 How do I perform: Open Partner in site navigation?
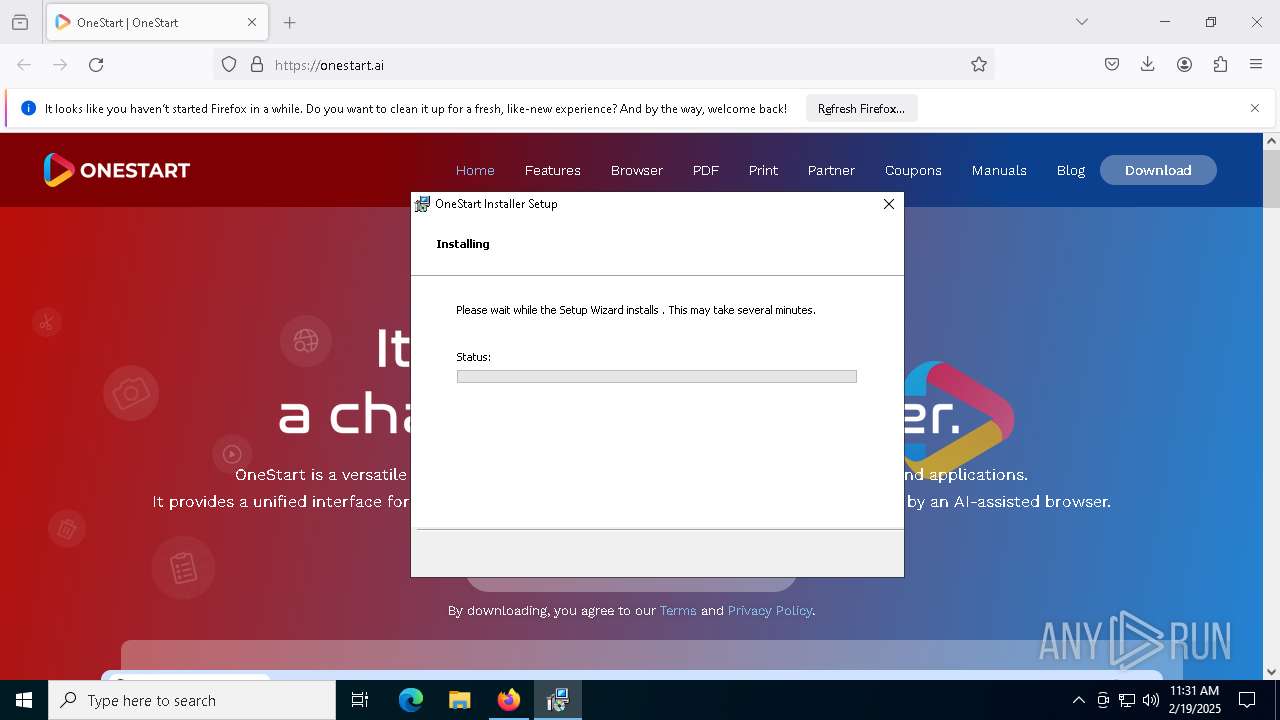pyautogui.click(x=831, y=170)
